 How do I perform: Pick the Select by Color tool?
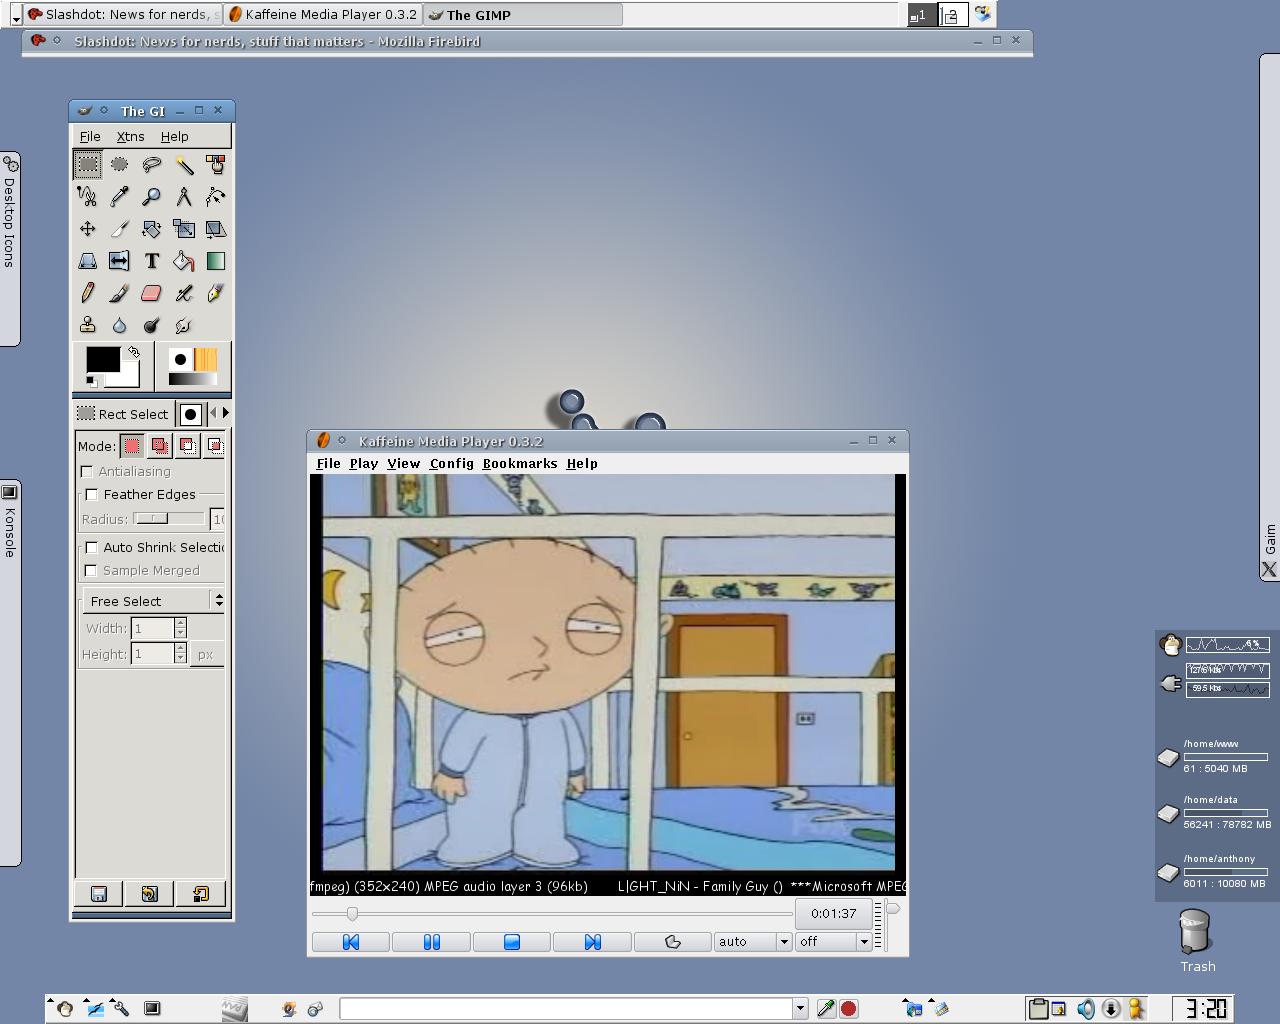pos(215,164)
